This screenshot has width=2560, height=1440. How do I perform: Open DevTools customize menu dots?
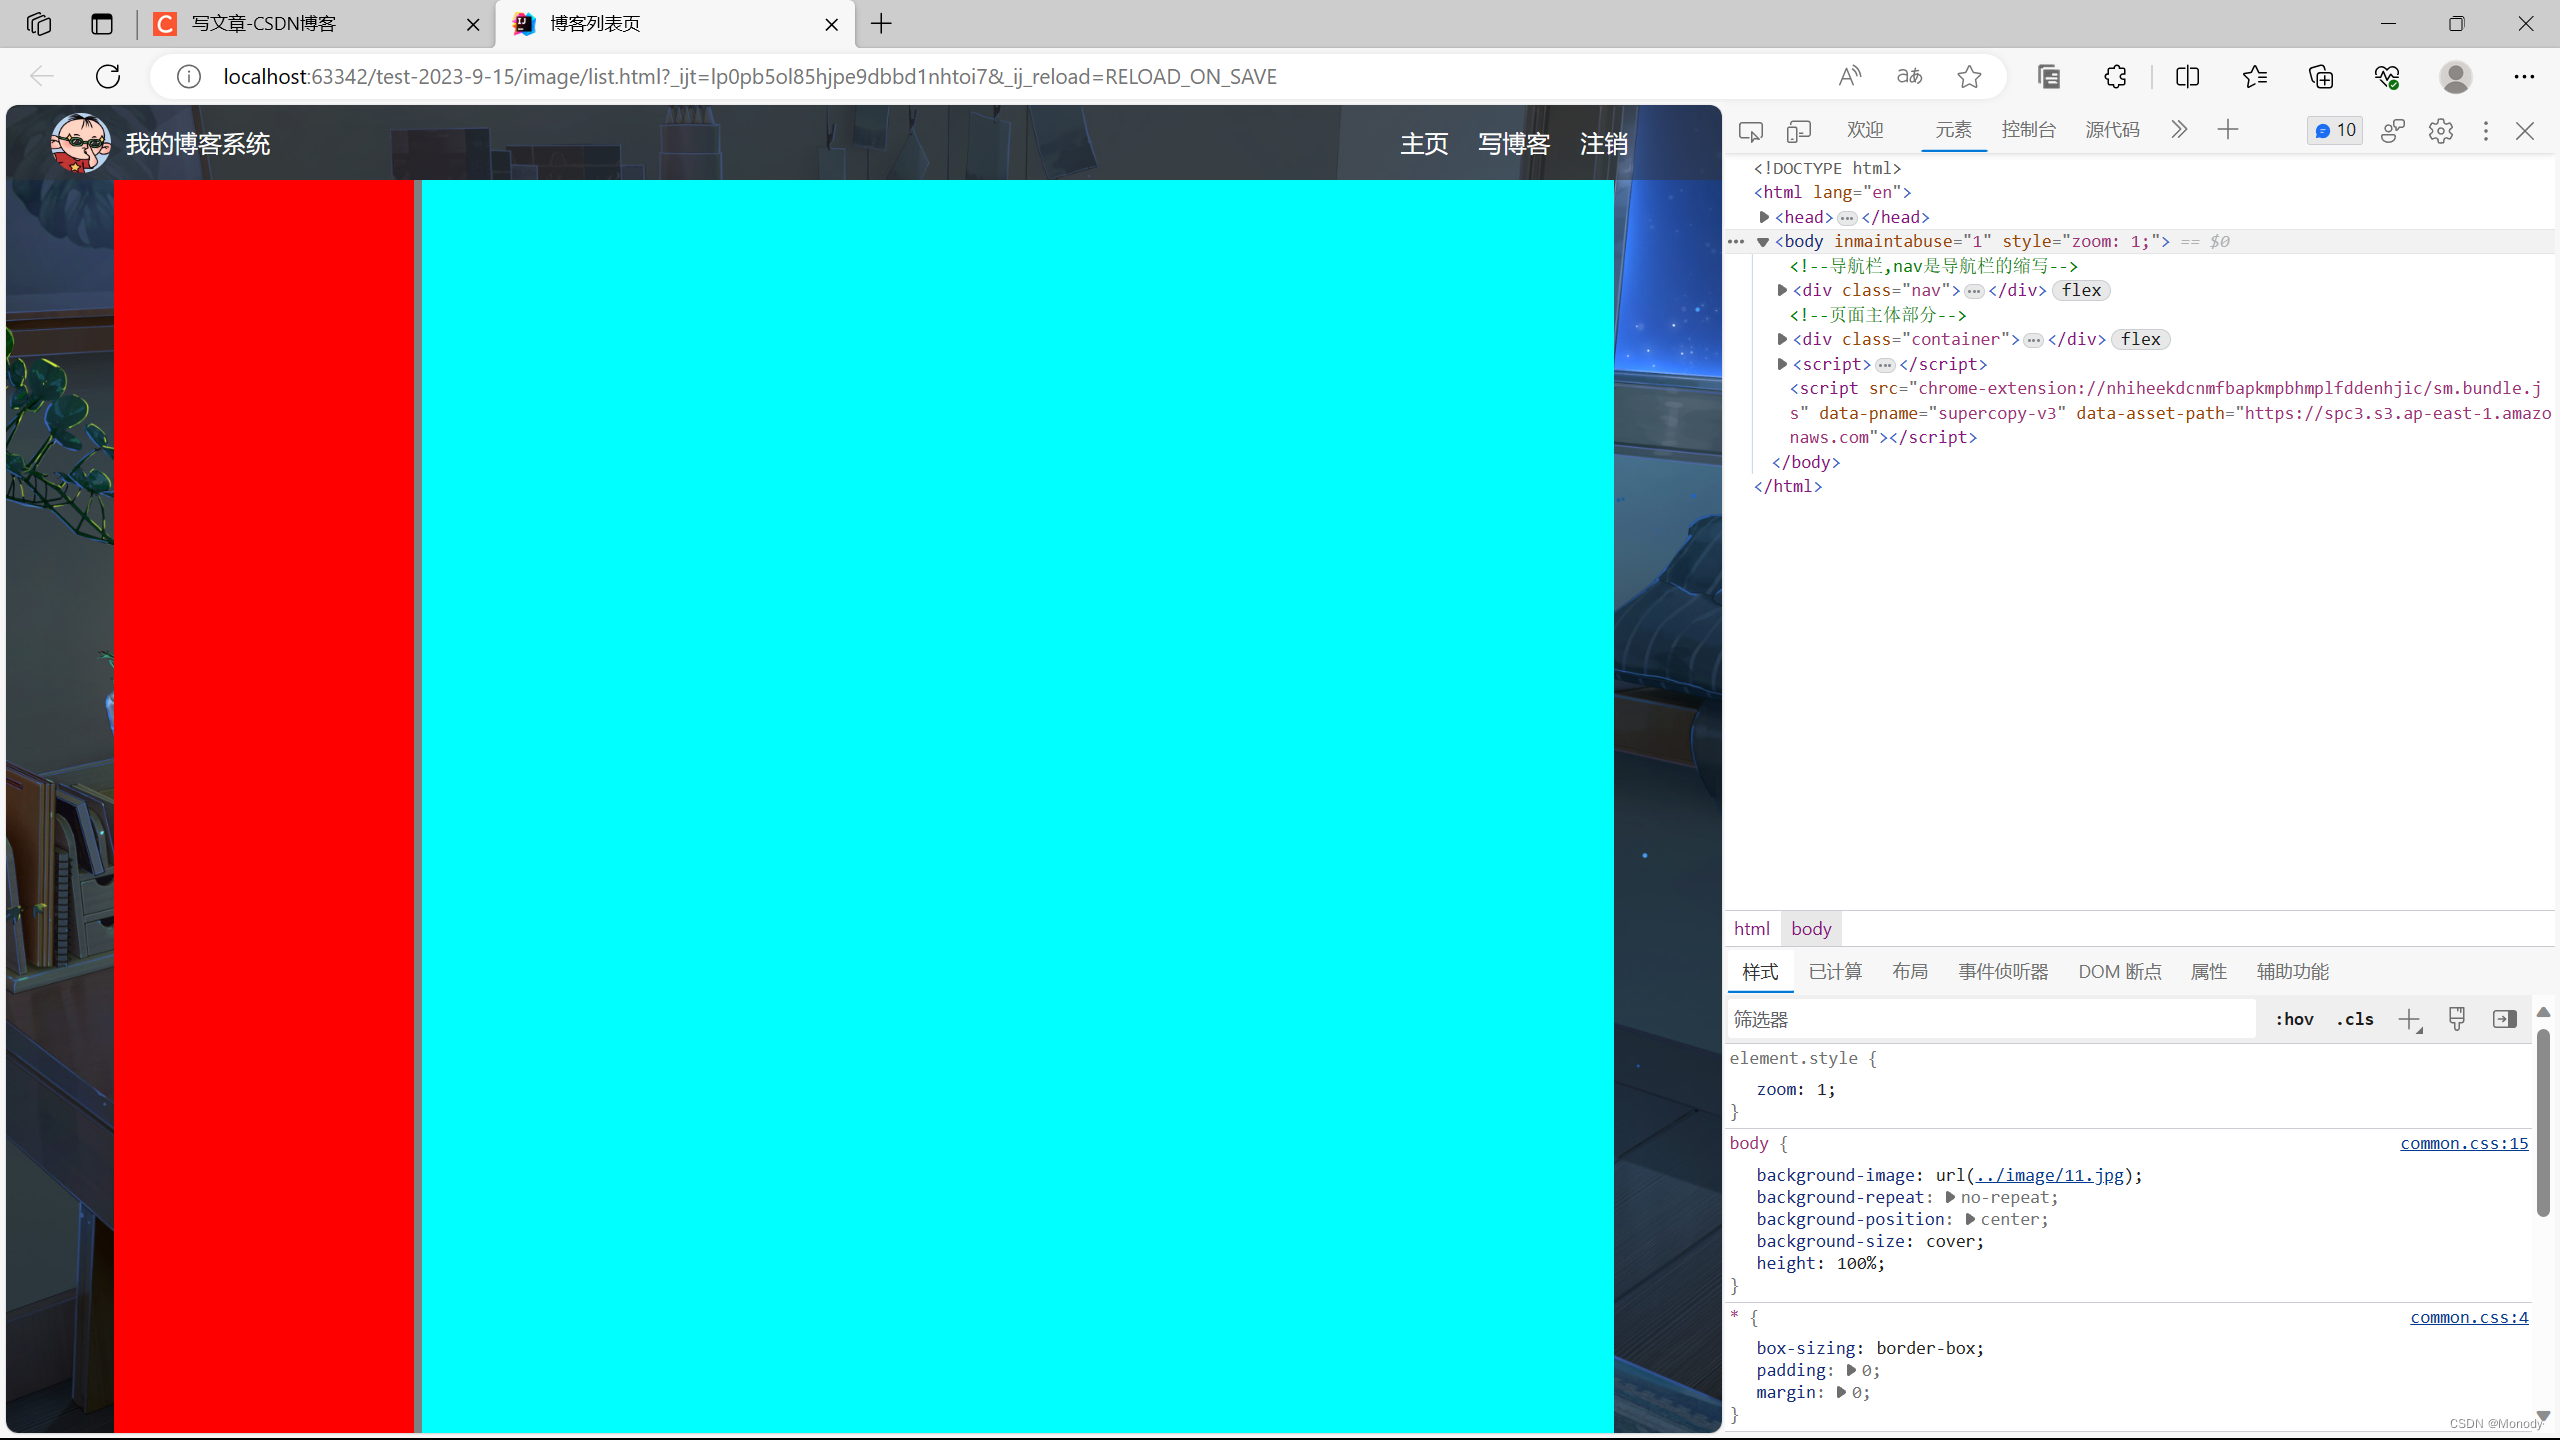[2486, 131]
